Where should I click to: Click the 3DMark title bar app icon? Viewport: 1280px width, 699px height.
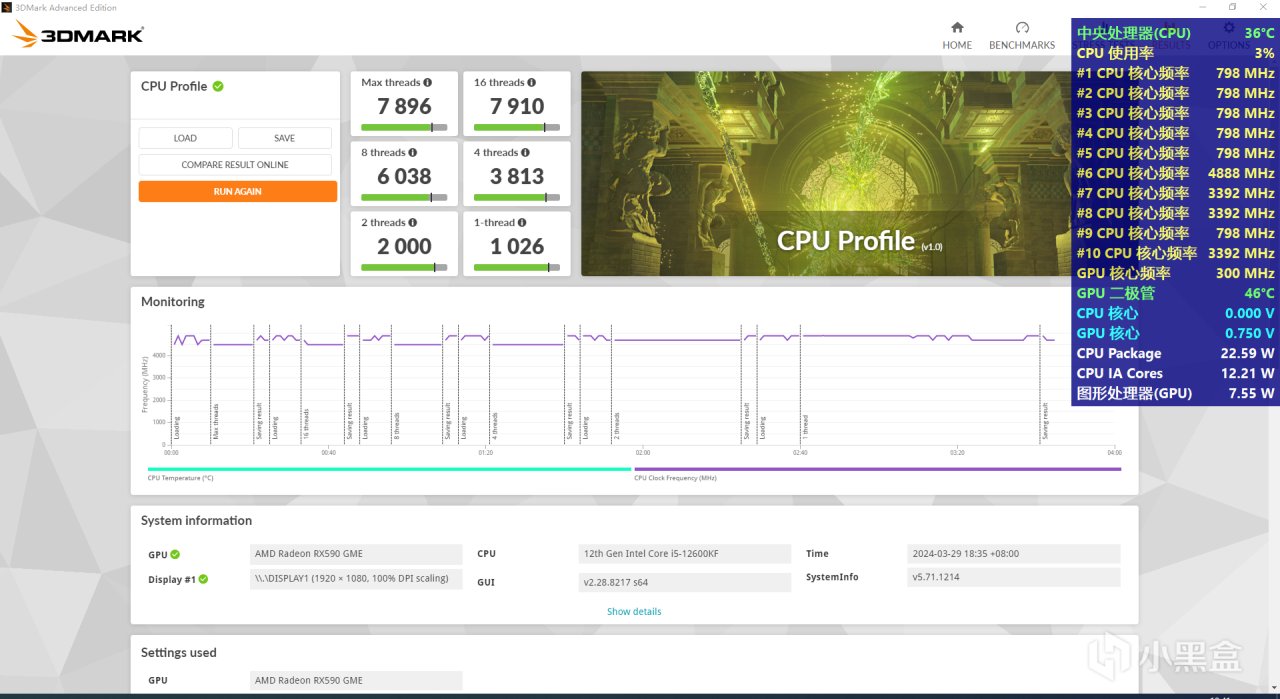pyautogui.click(x=7, y=7)
